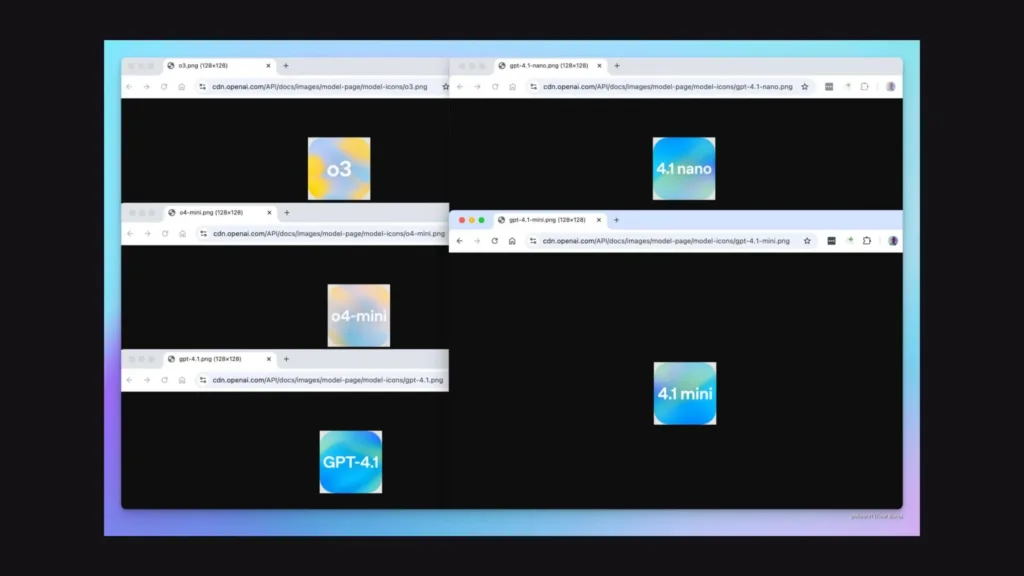Close the gpt-4.1-mini.png tab

(x=598, y=220)
